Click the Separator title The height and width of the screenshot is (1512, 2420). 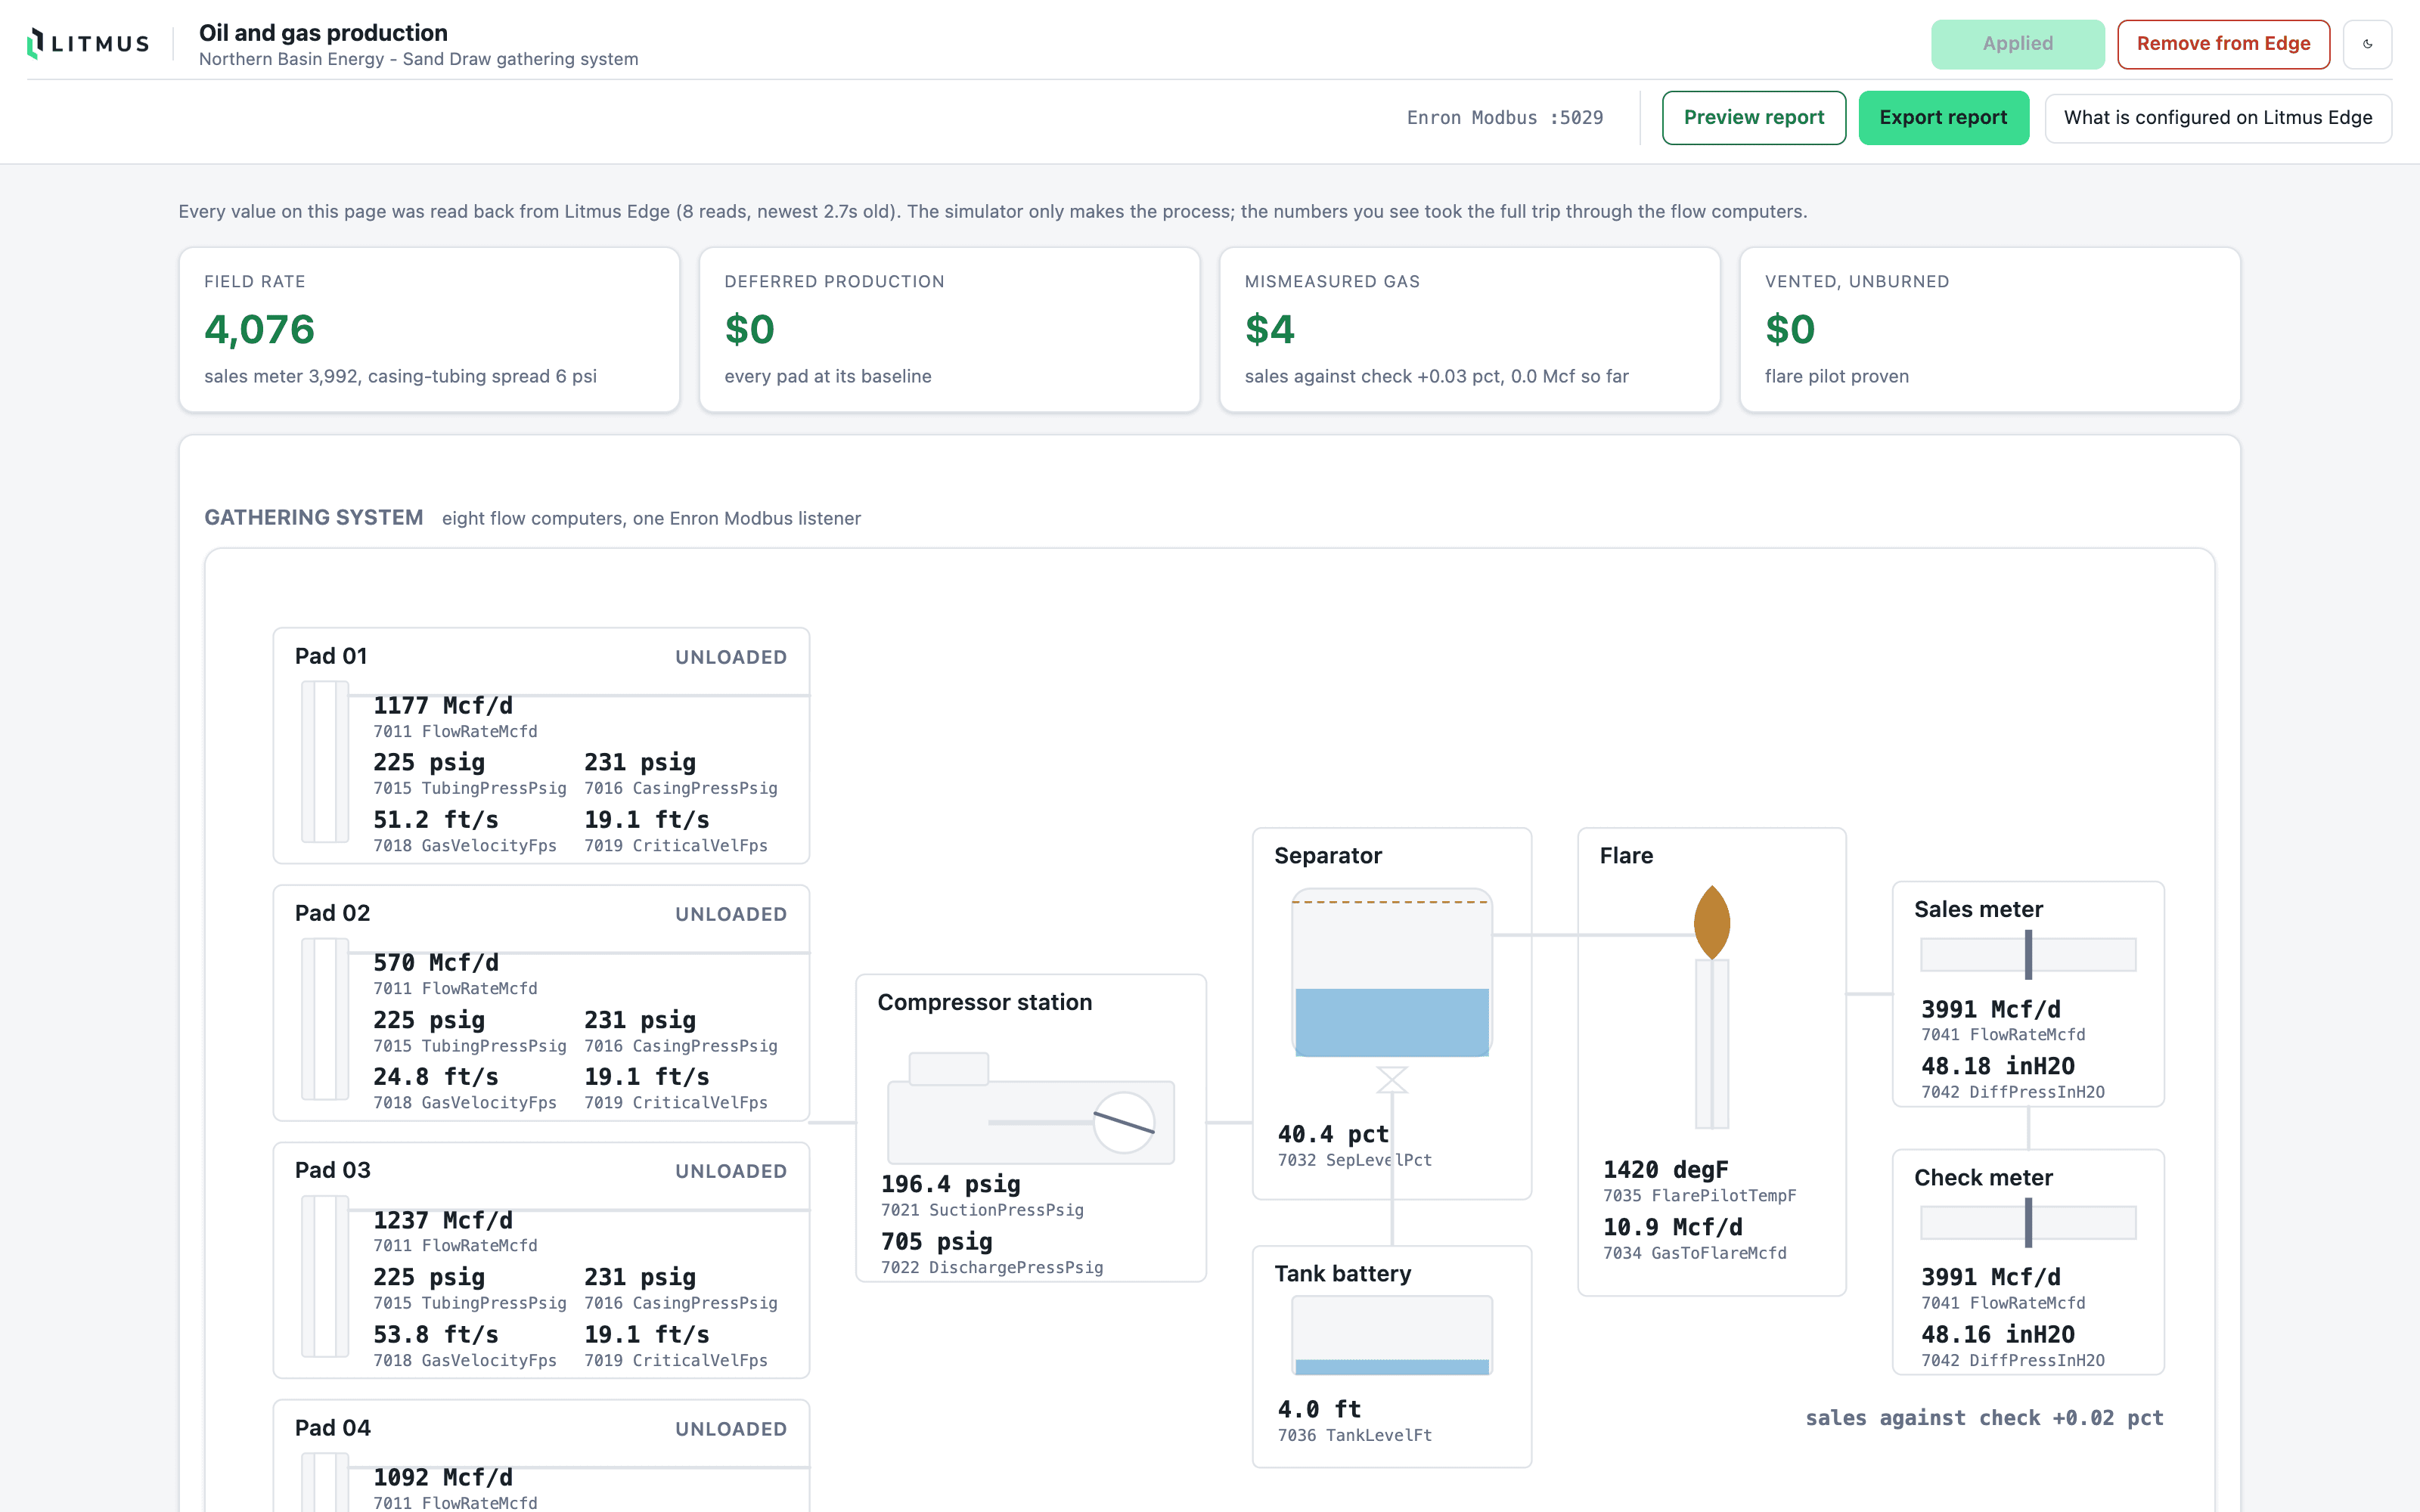coord(1327,856)
